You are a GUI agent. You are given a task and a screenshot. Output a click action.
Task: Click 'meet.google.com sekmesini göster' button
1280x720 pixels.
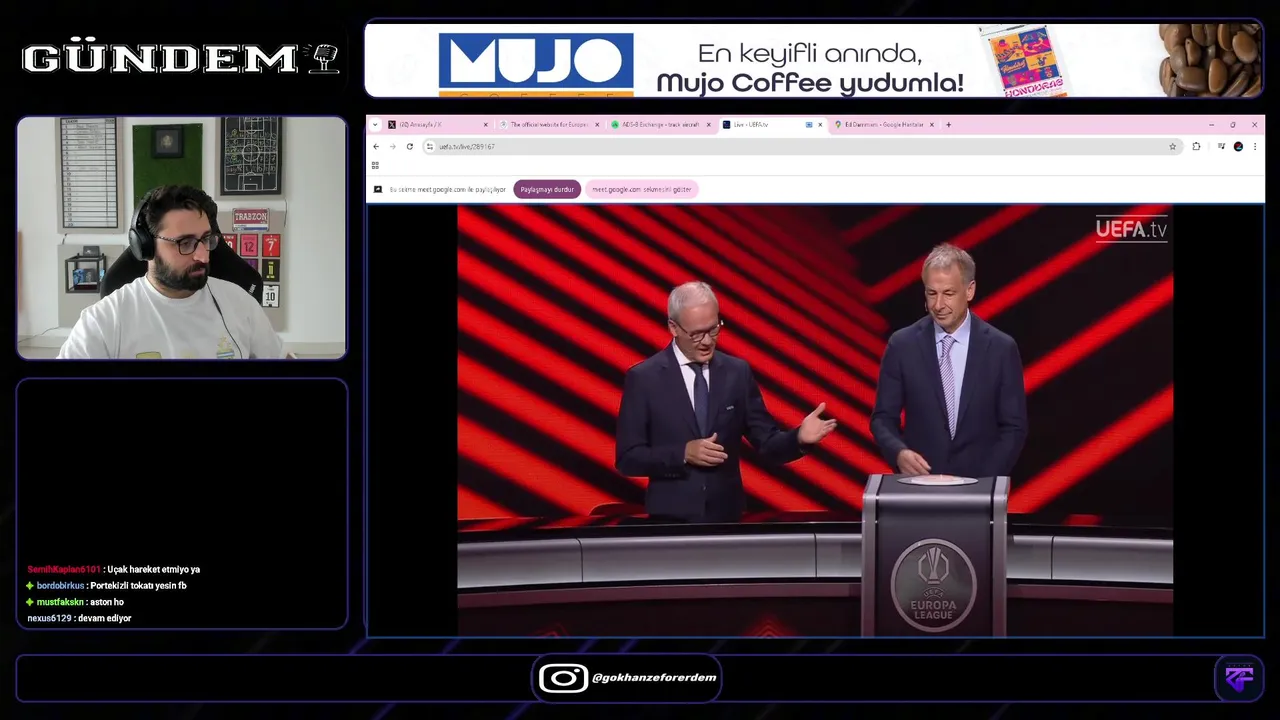click(641, 189)
